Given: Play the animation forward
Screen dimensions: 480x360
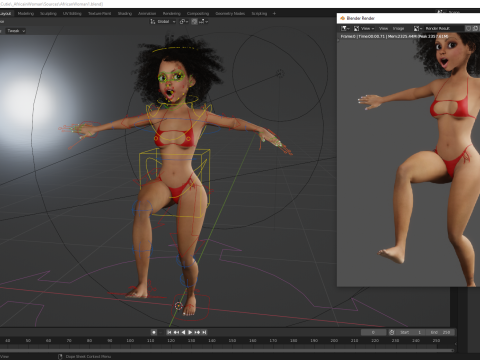Looking at the screenshot, I should coord(190,332).
